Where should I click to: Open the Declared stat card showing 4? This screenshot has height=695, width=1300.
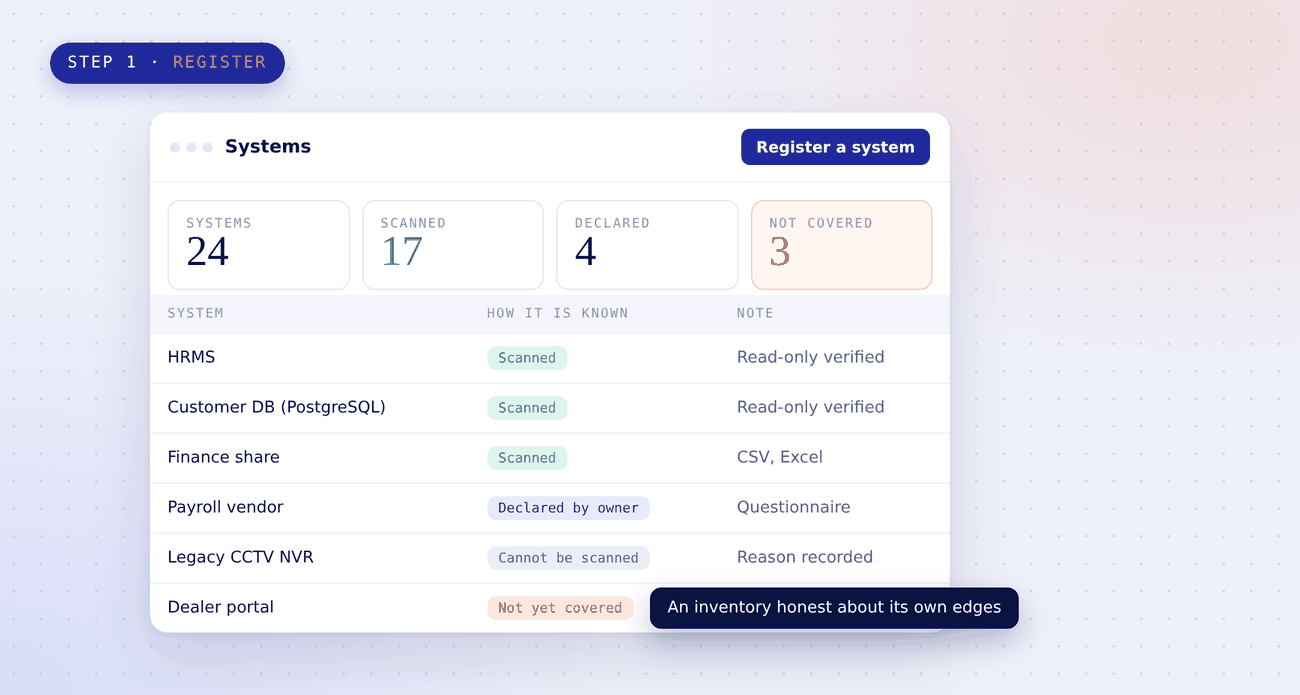point(647,245)
